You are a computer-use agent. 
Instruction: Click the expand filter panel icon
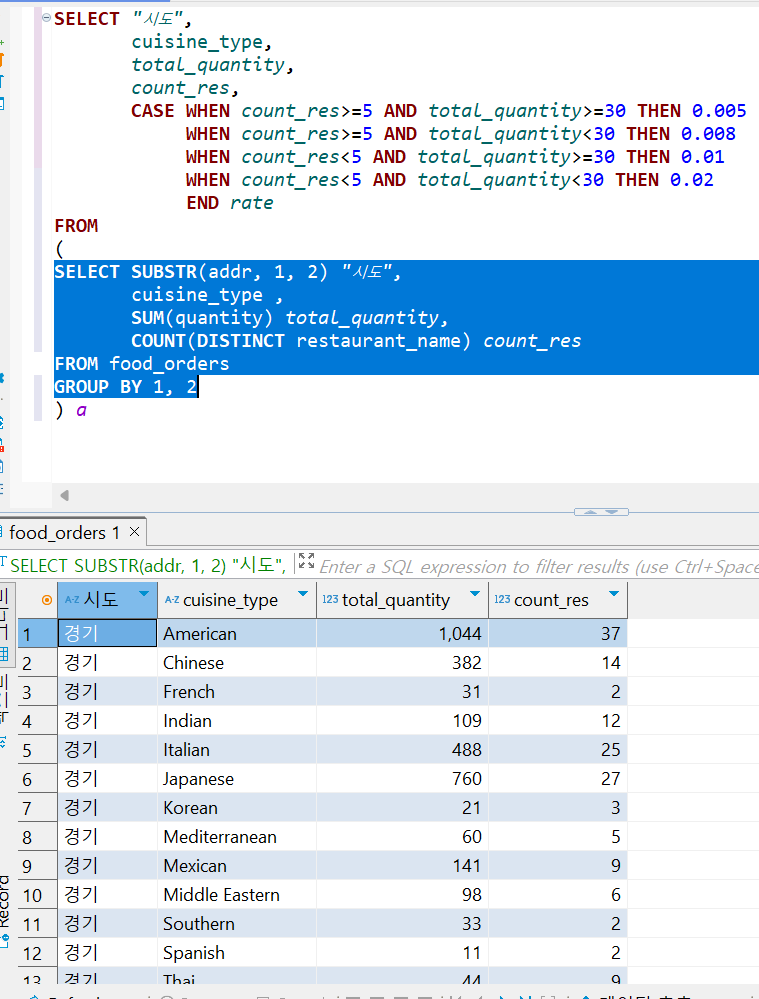click(x=307, y=561)
